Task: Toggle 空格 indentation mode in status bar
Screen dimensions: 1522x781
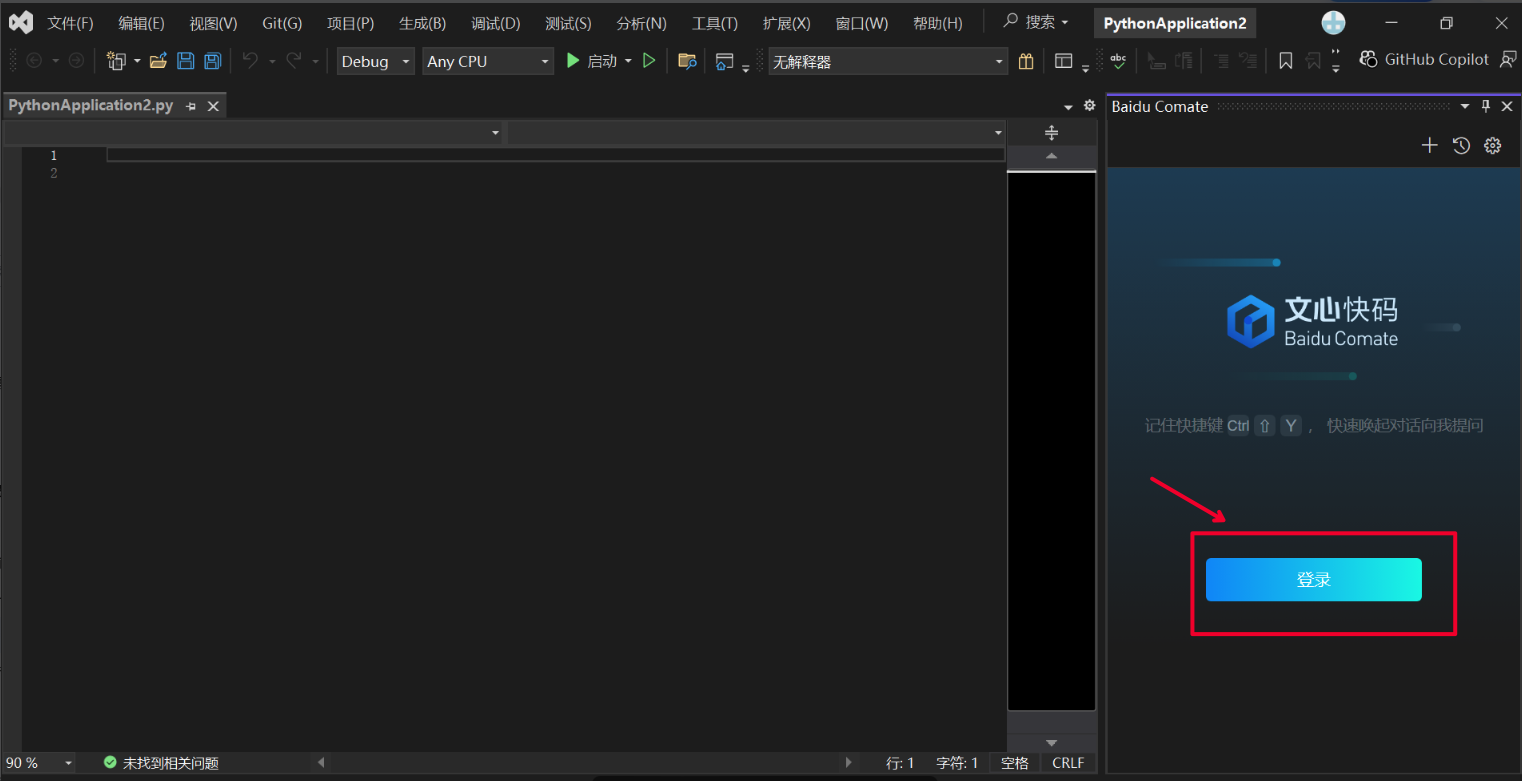Action: point(1014,763)
